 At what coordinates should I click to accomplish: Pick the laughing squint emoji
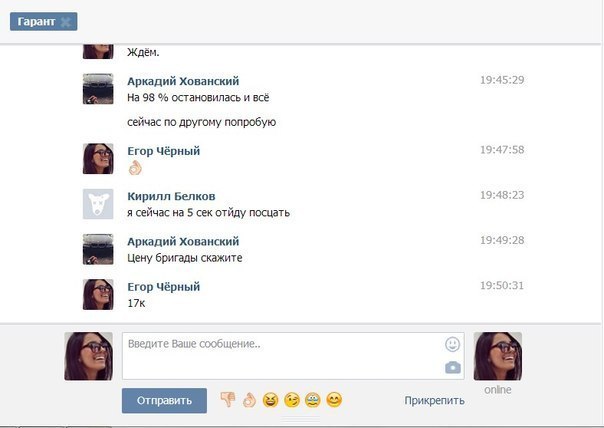[x=270, y=400]
